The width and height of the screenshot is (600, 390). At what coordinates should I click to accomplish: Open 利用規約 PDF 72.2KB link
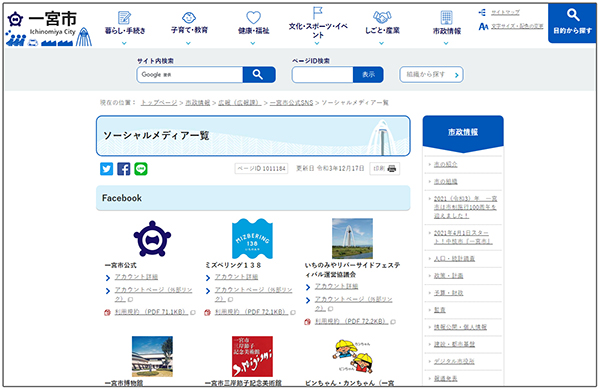coord(352,322)
